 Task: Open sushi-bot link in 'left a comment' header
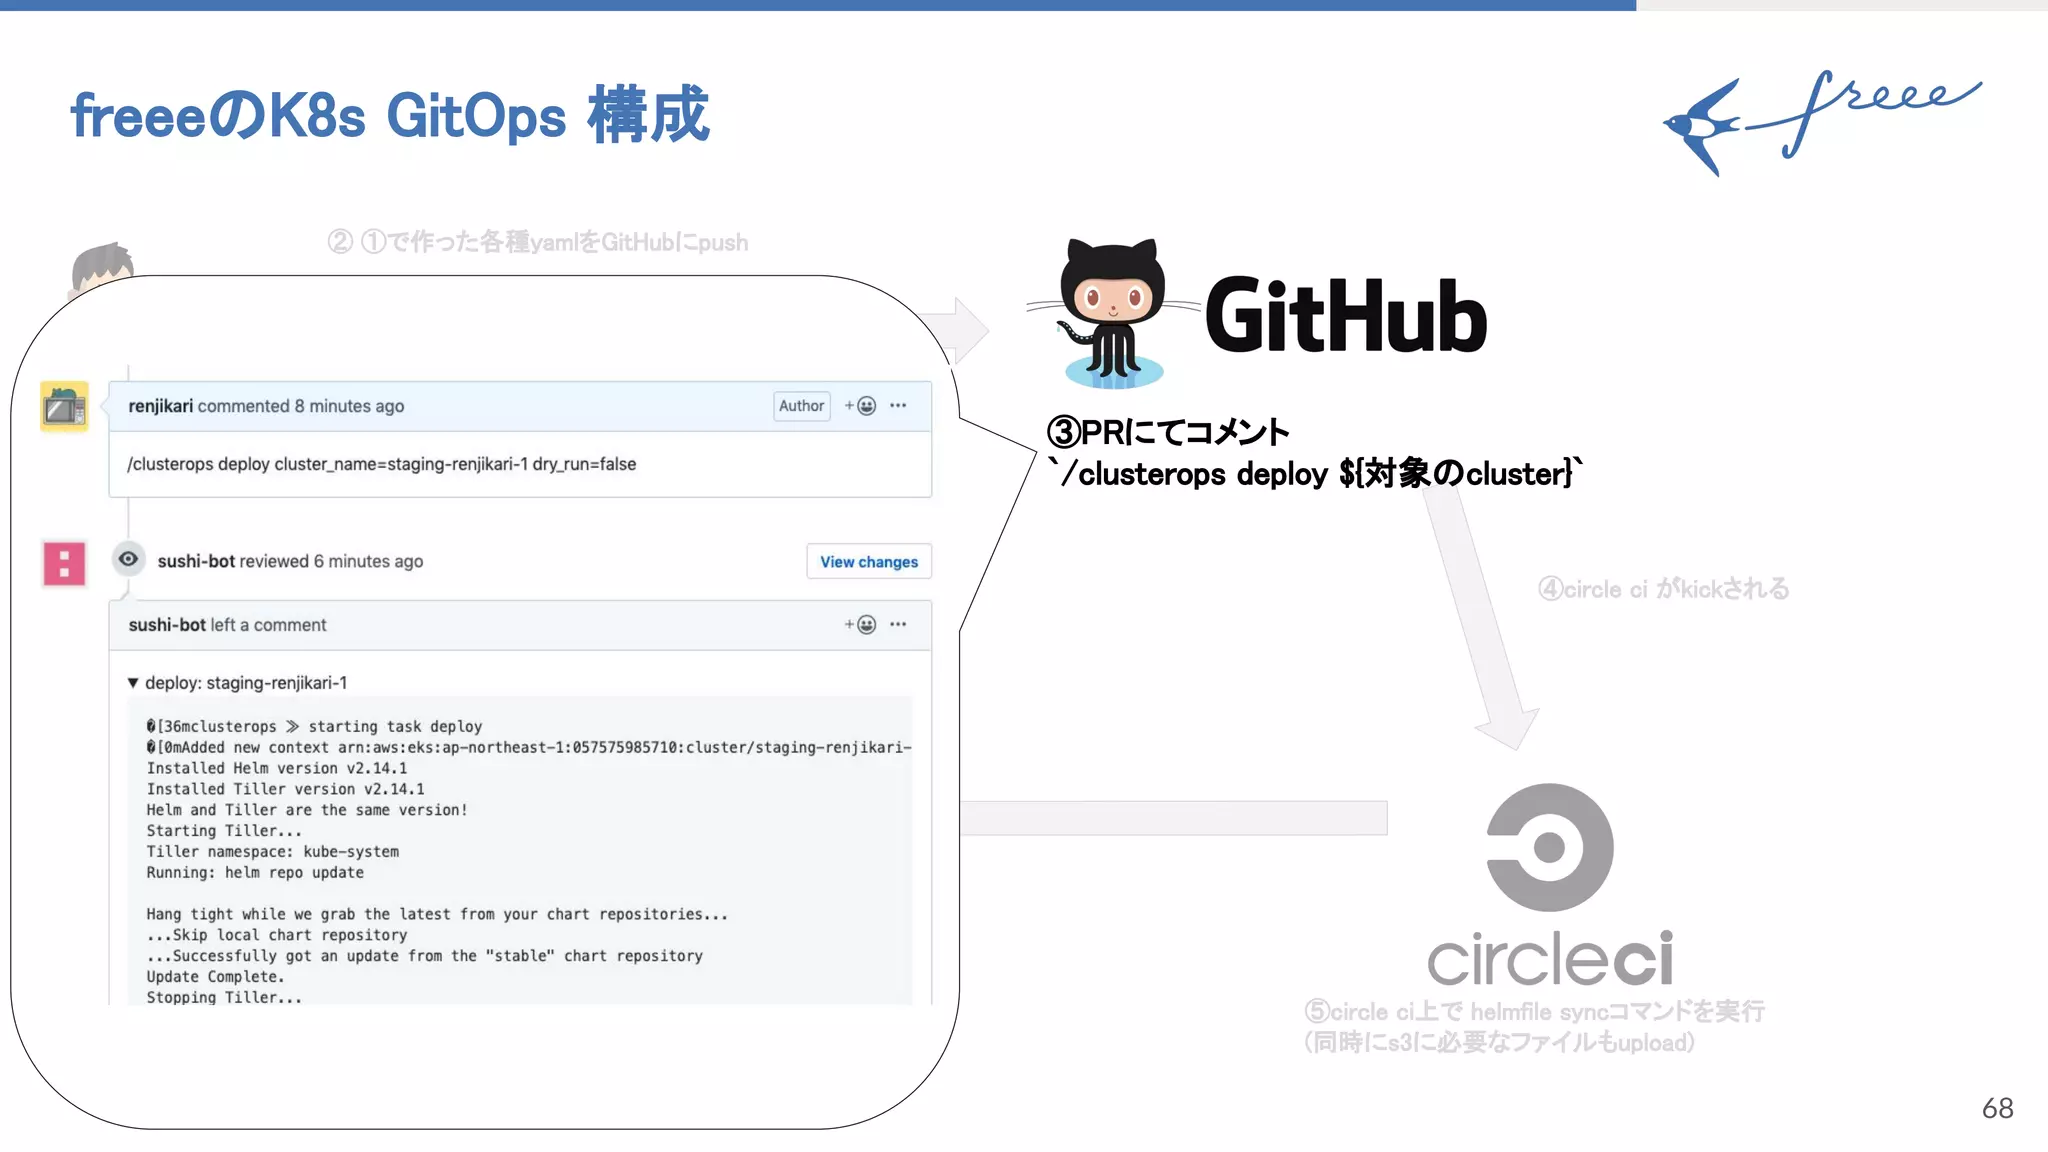(167, 625)
